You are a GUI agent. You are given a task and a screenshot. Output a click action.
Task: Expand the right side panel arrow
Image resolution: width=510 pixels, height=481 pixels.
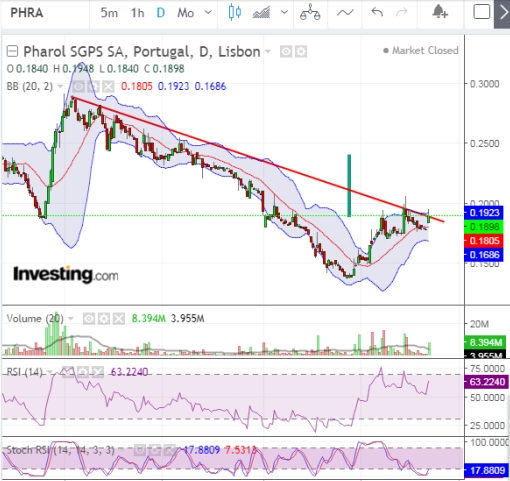click(502, 13)
